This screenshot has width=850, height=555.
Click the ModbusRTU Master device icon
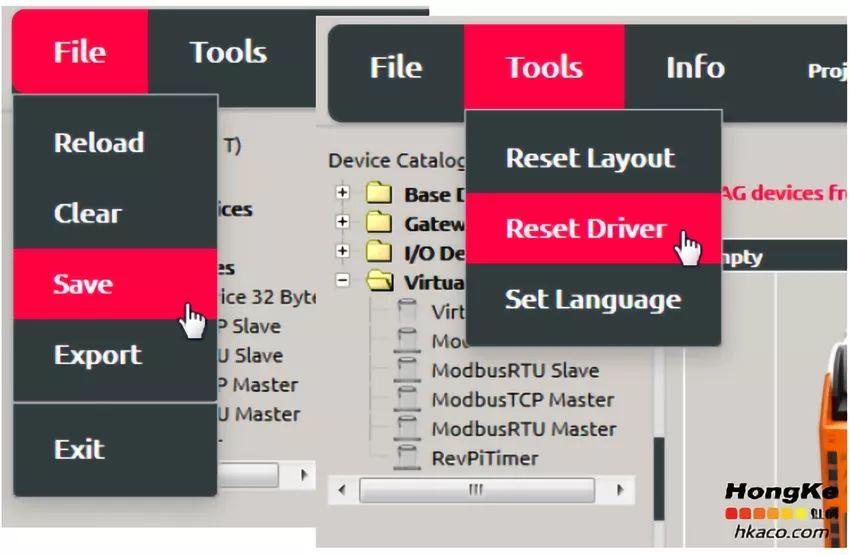click(407, 429)
